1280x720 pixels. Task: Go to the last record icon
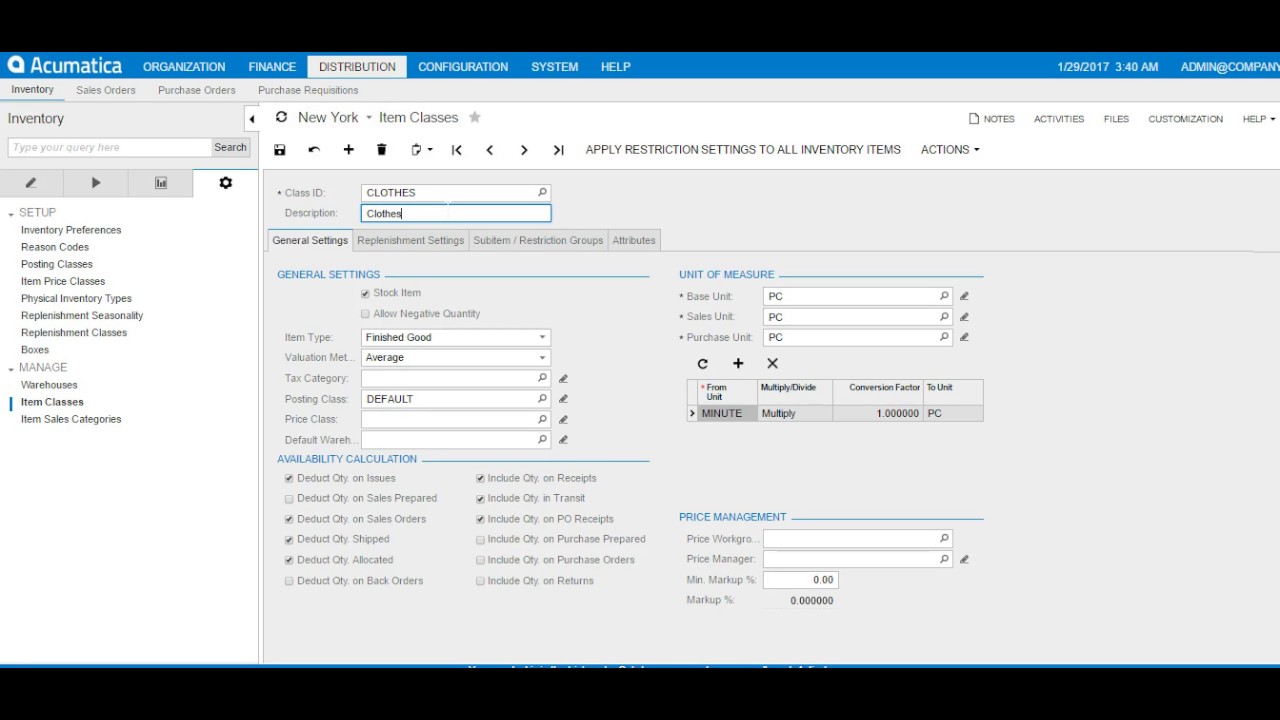558,150
